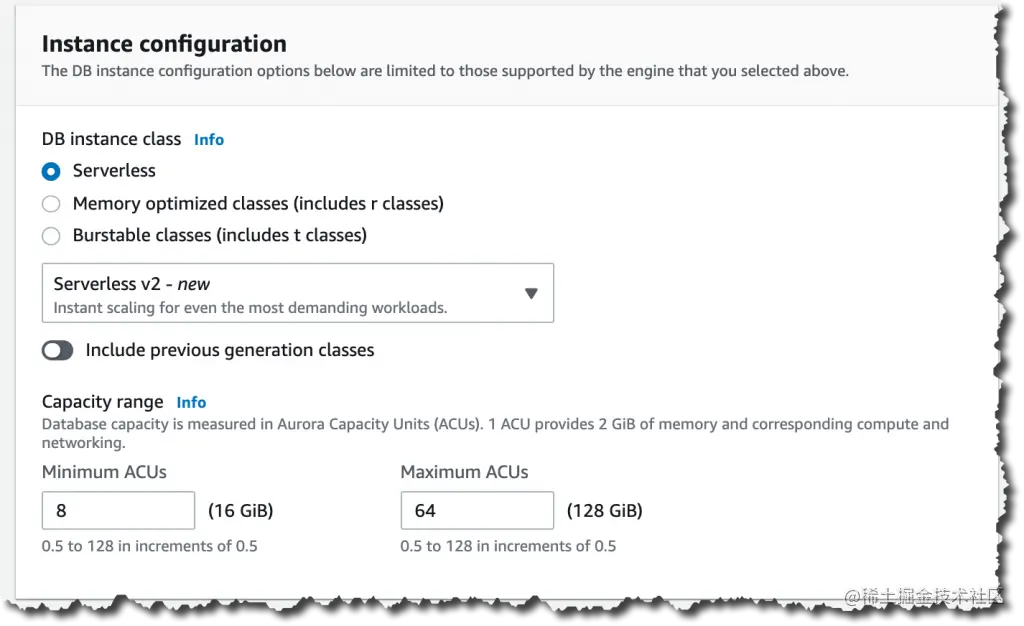Viewport: 1024px width, 626px height.
Task: Click the "Burstable classes (includes t classes)" label
Action: pyautogui.click(x=220, y=236)
